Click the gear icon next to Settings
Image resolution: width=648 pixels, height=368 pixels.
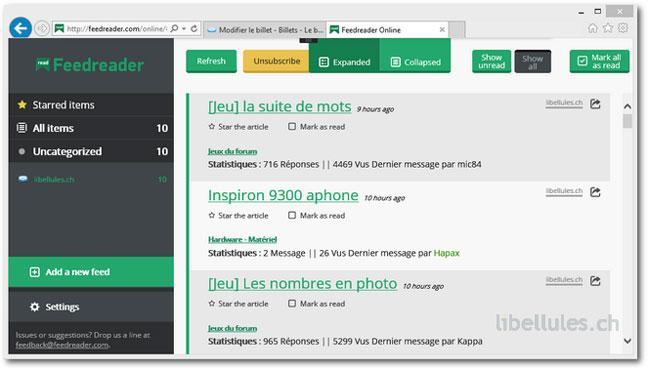point(35,307)
